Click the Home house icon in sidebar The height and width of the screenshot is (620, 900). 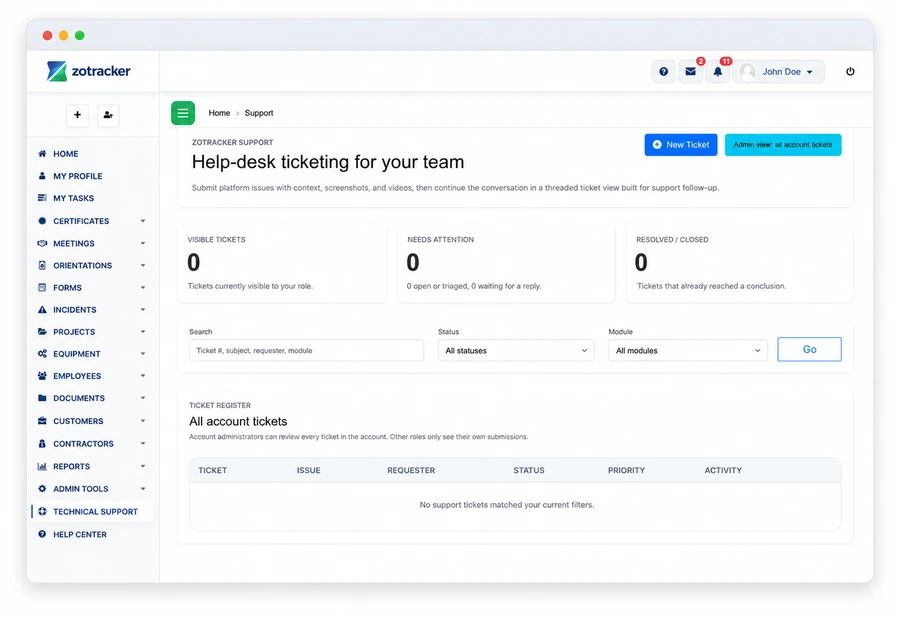point(42,154)
